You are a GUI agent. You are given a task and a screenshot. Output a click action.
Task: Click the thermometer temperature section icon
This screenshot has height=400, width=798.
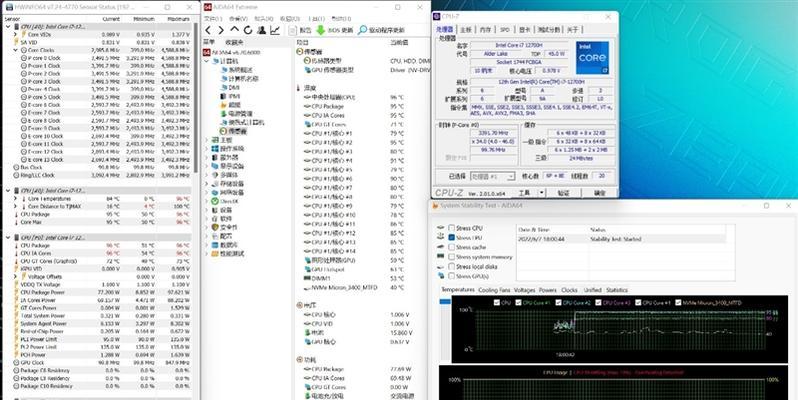[x=298, y=88]
